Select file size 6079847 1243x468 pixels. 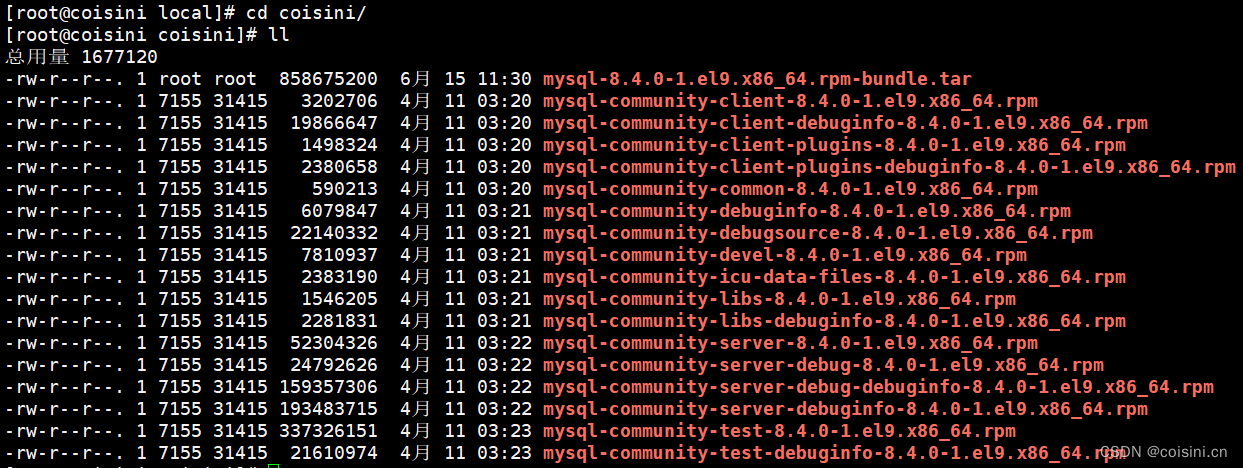(x=340, y=211)
